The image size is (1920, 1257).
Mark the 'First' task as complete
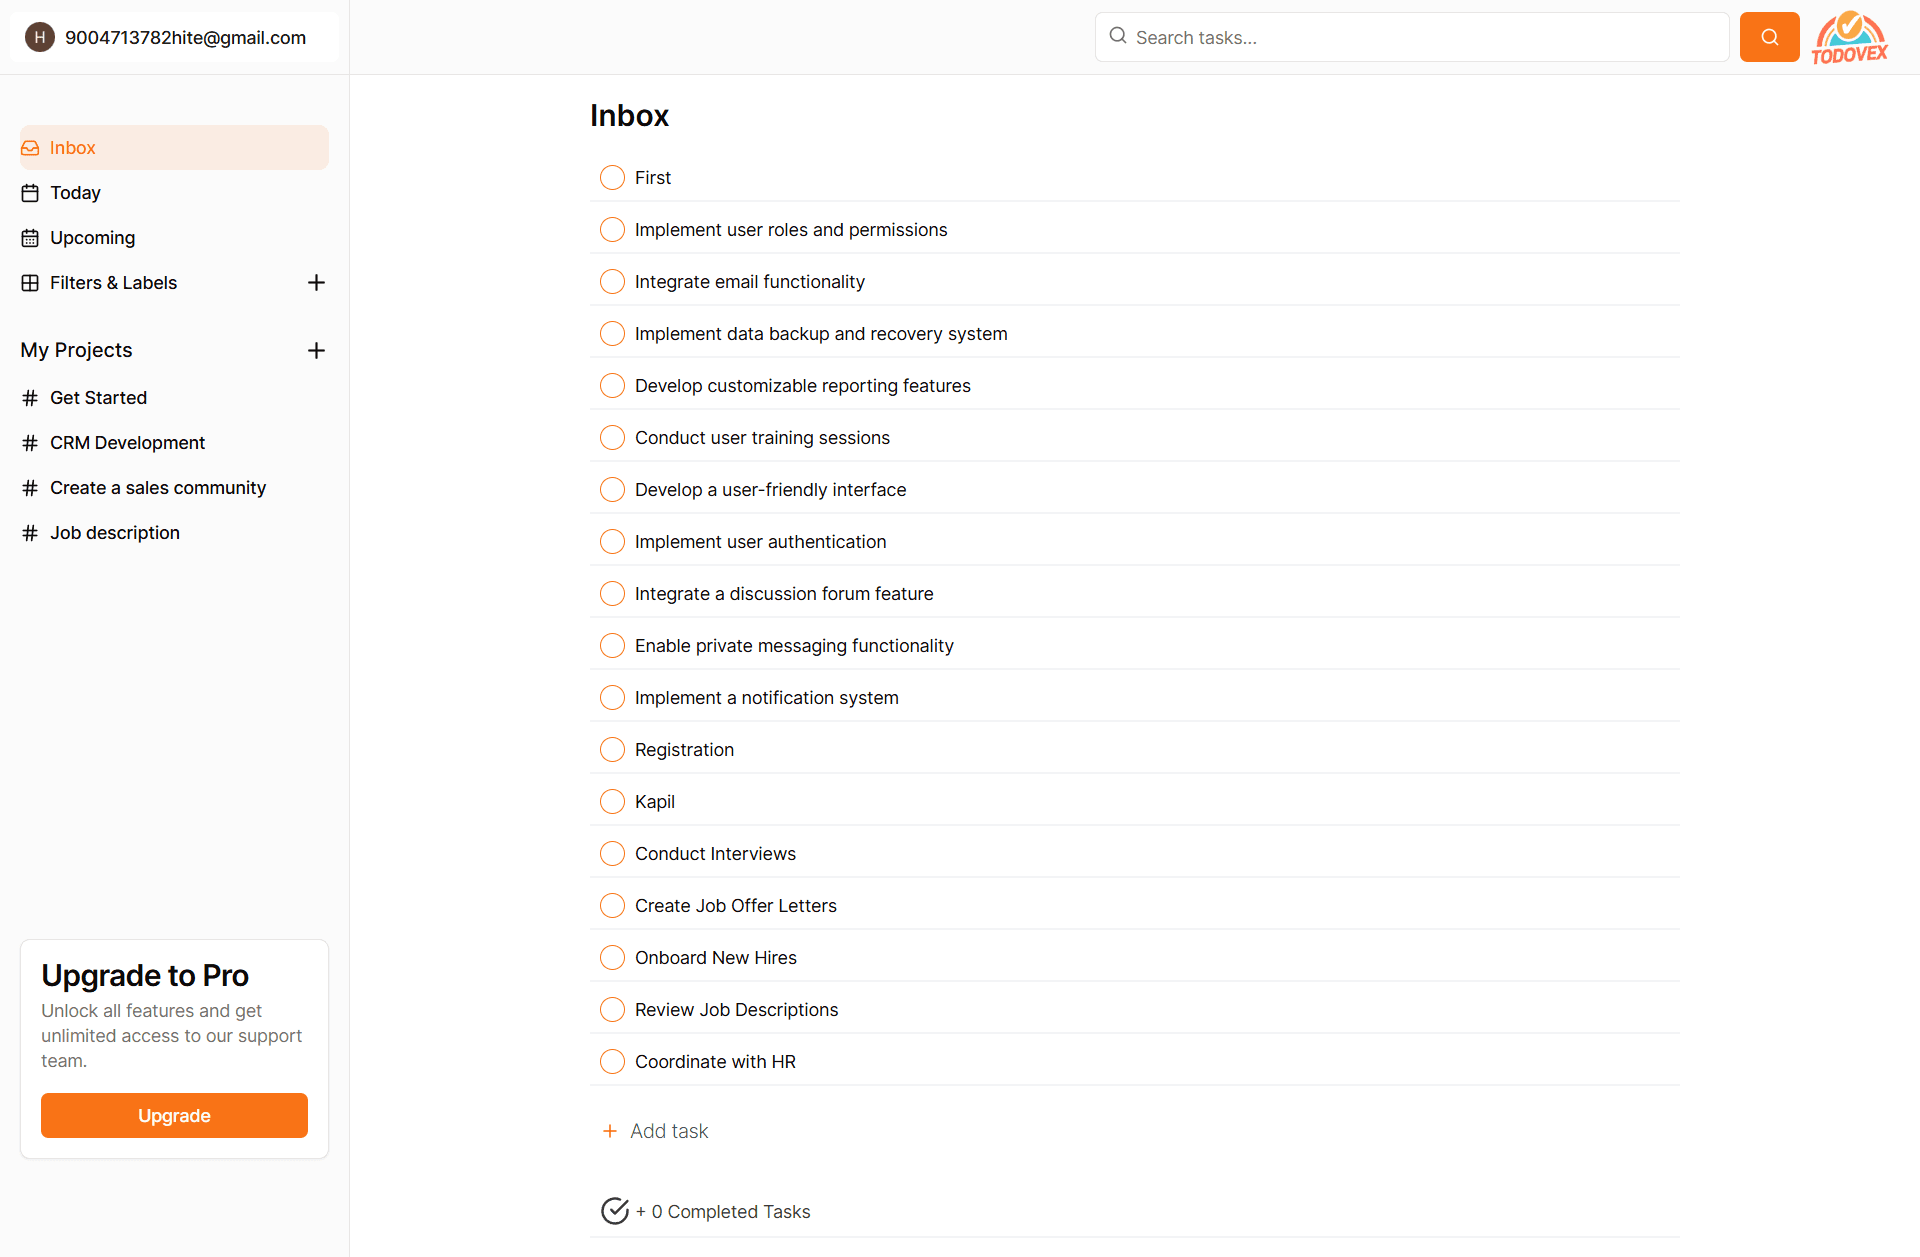(612, 178)
